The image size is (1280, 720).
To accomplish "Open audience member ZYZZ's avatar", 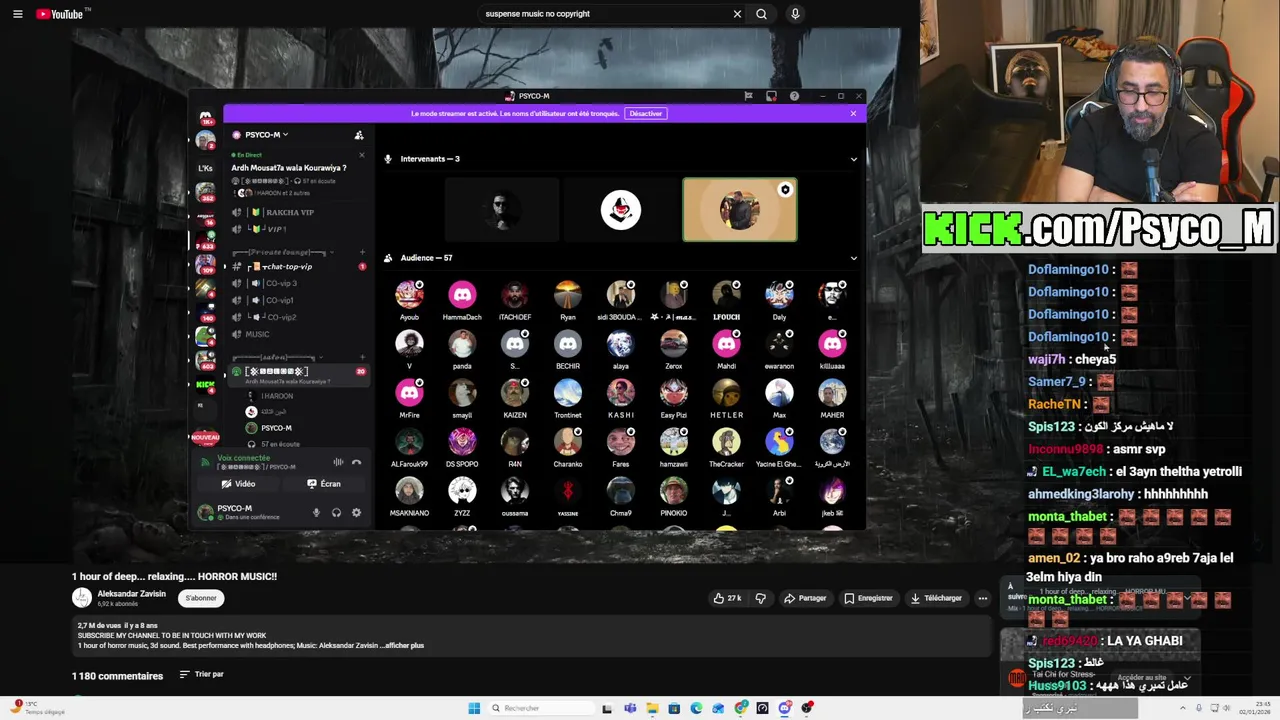I will tap(462, 490).
